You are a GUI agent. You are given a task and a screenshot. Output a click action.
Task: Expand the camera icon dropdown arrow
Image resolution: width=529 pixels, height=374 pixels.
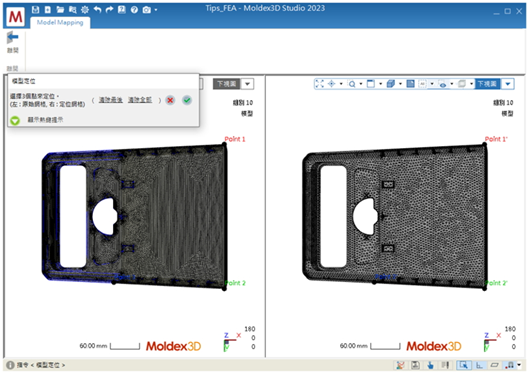156,10
